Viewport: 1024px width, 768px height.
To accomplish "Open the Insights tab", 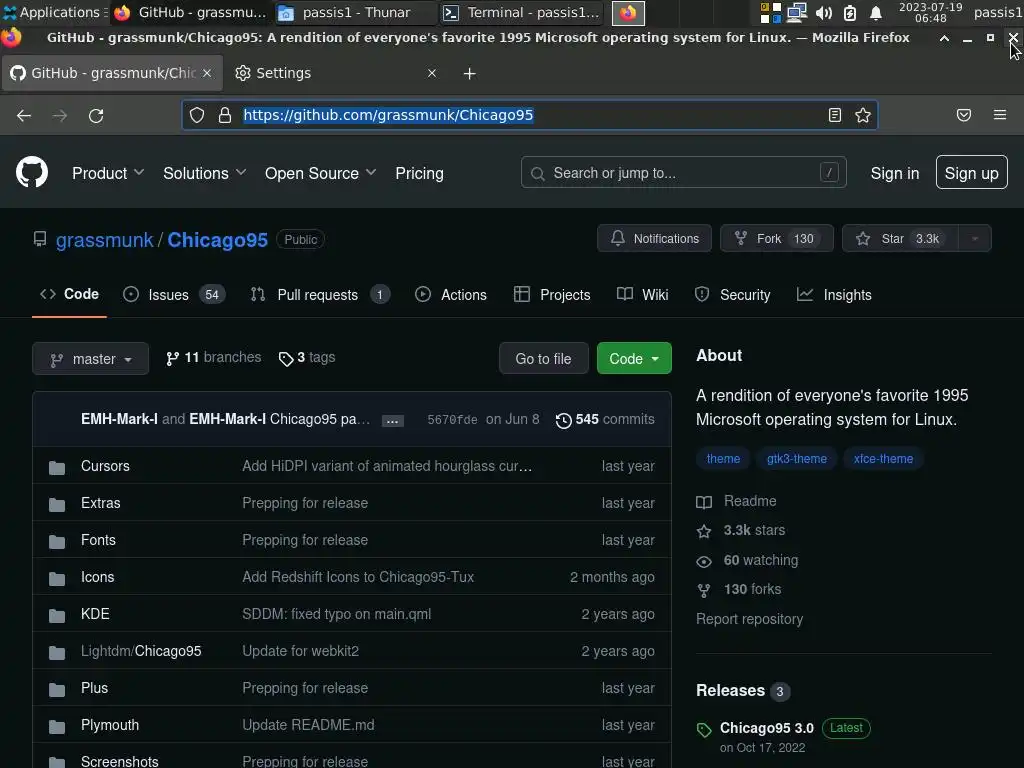I will (834, 295).
